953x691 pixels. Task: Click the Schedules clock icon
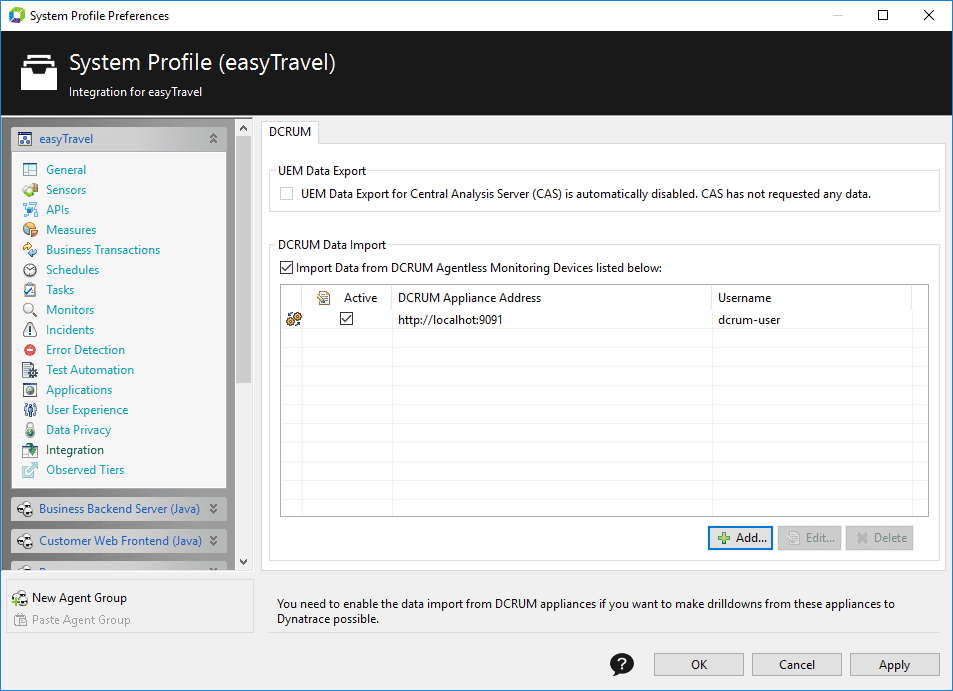click(x=30, y=270)
